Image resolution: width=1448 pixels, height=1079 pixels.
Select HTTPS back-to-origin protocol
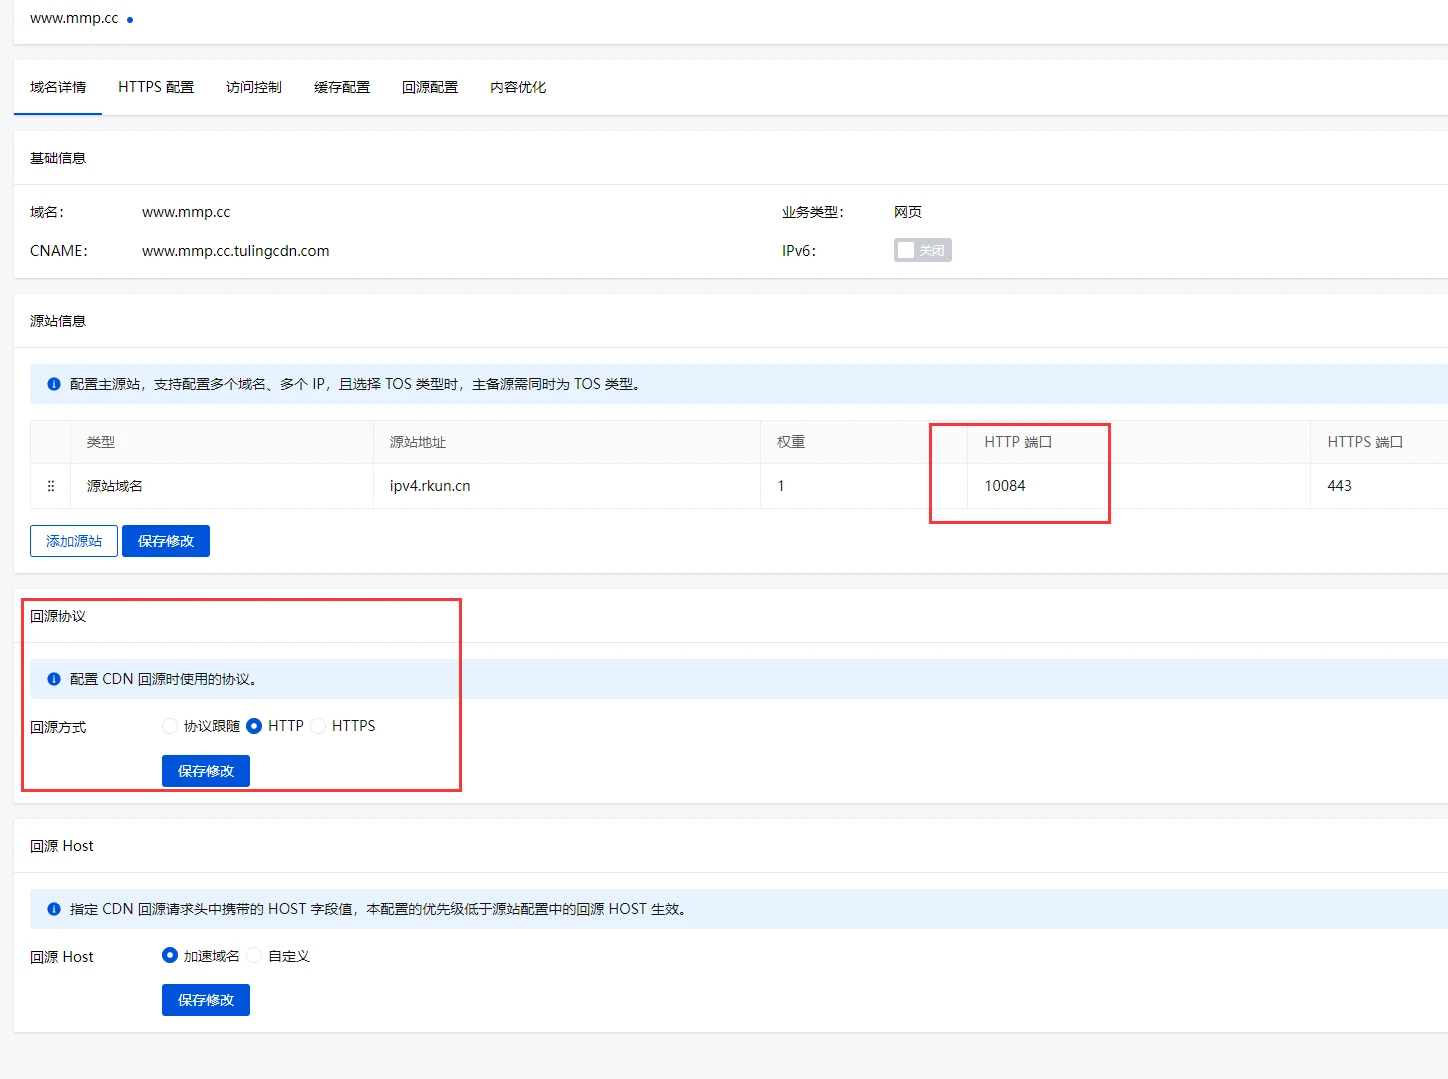318,726
